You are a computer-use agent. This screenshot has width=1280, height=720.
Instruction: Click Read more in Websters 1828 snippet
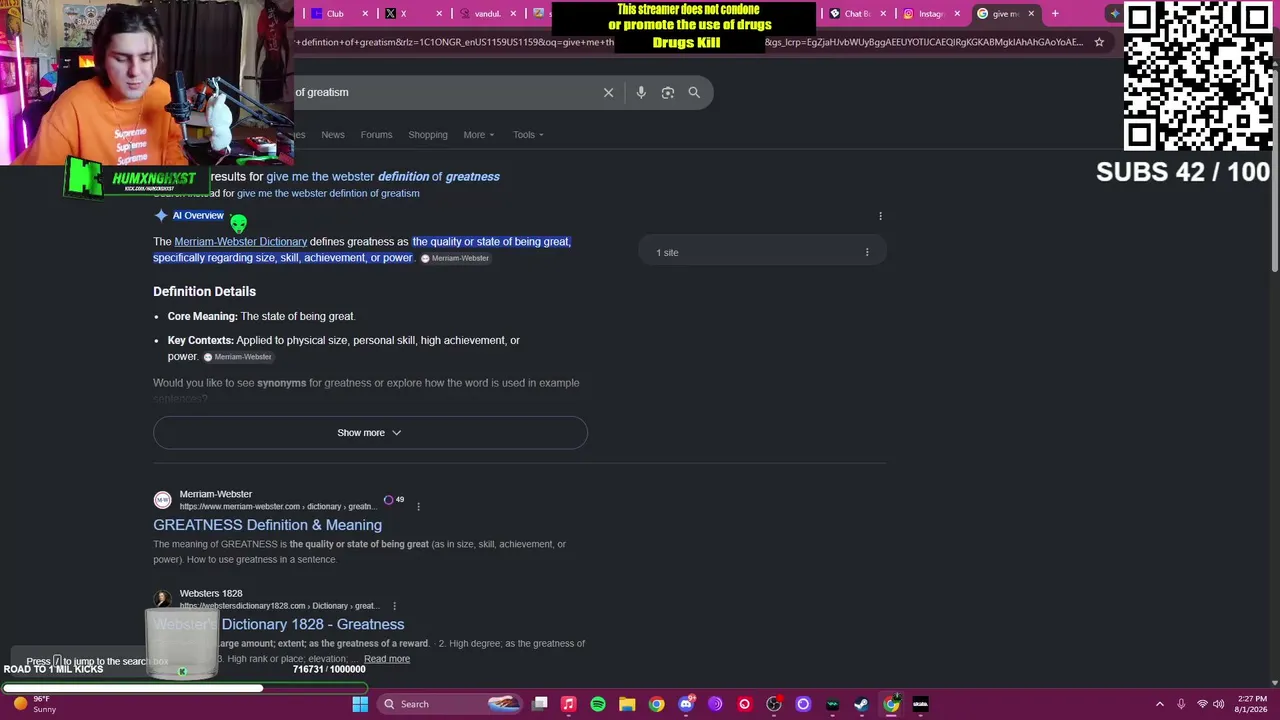click(387, 659)
